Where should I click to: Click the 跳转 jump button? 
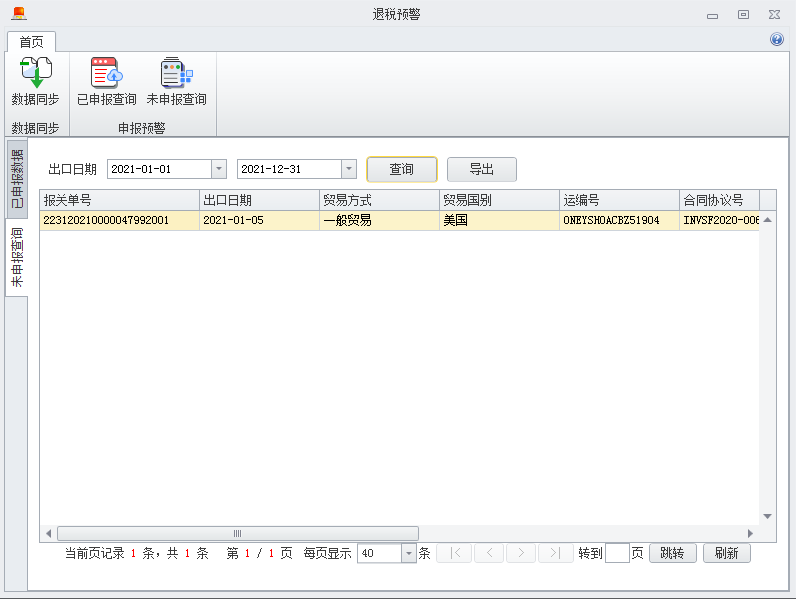[x=673, y=553]
